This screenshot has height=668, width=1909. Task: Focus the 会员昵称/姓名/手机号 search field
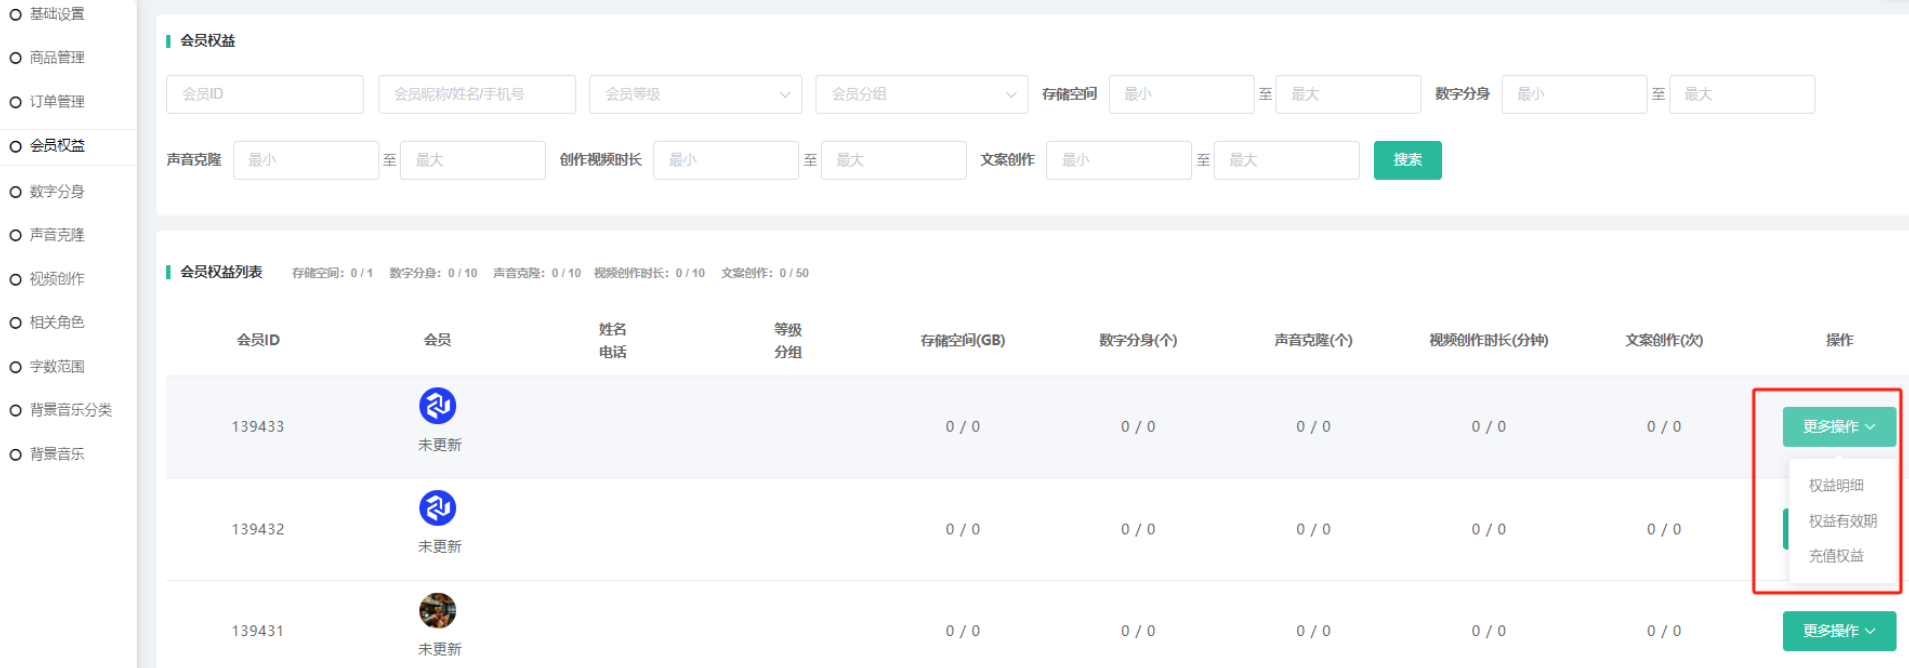476,94
